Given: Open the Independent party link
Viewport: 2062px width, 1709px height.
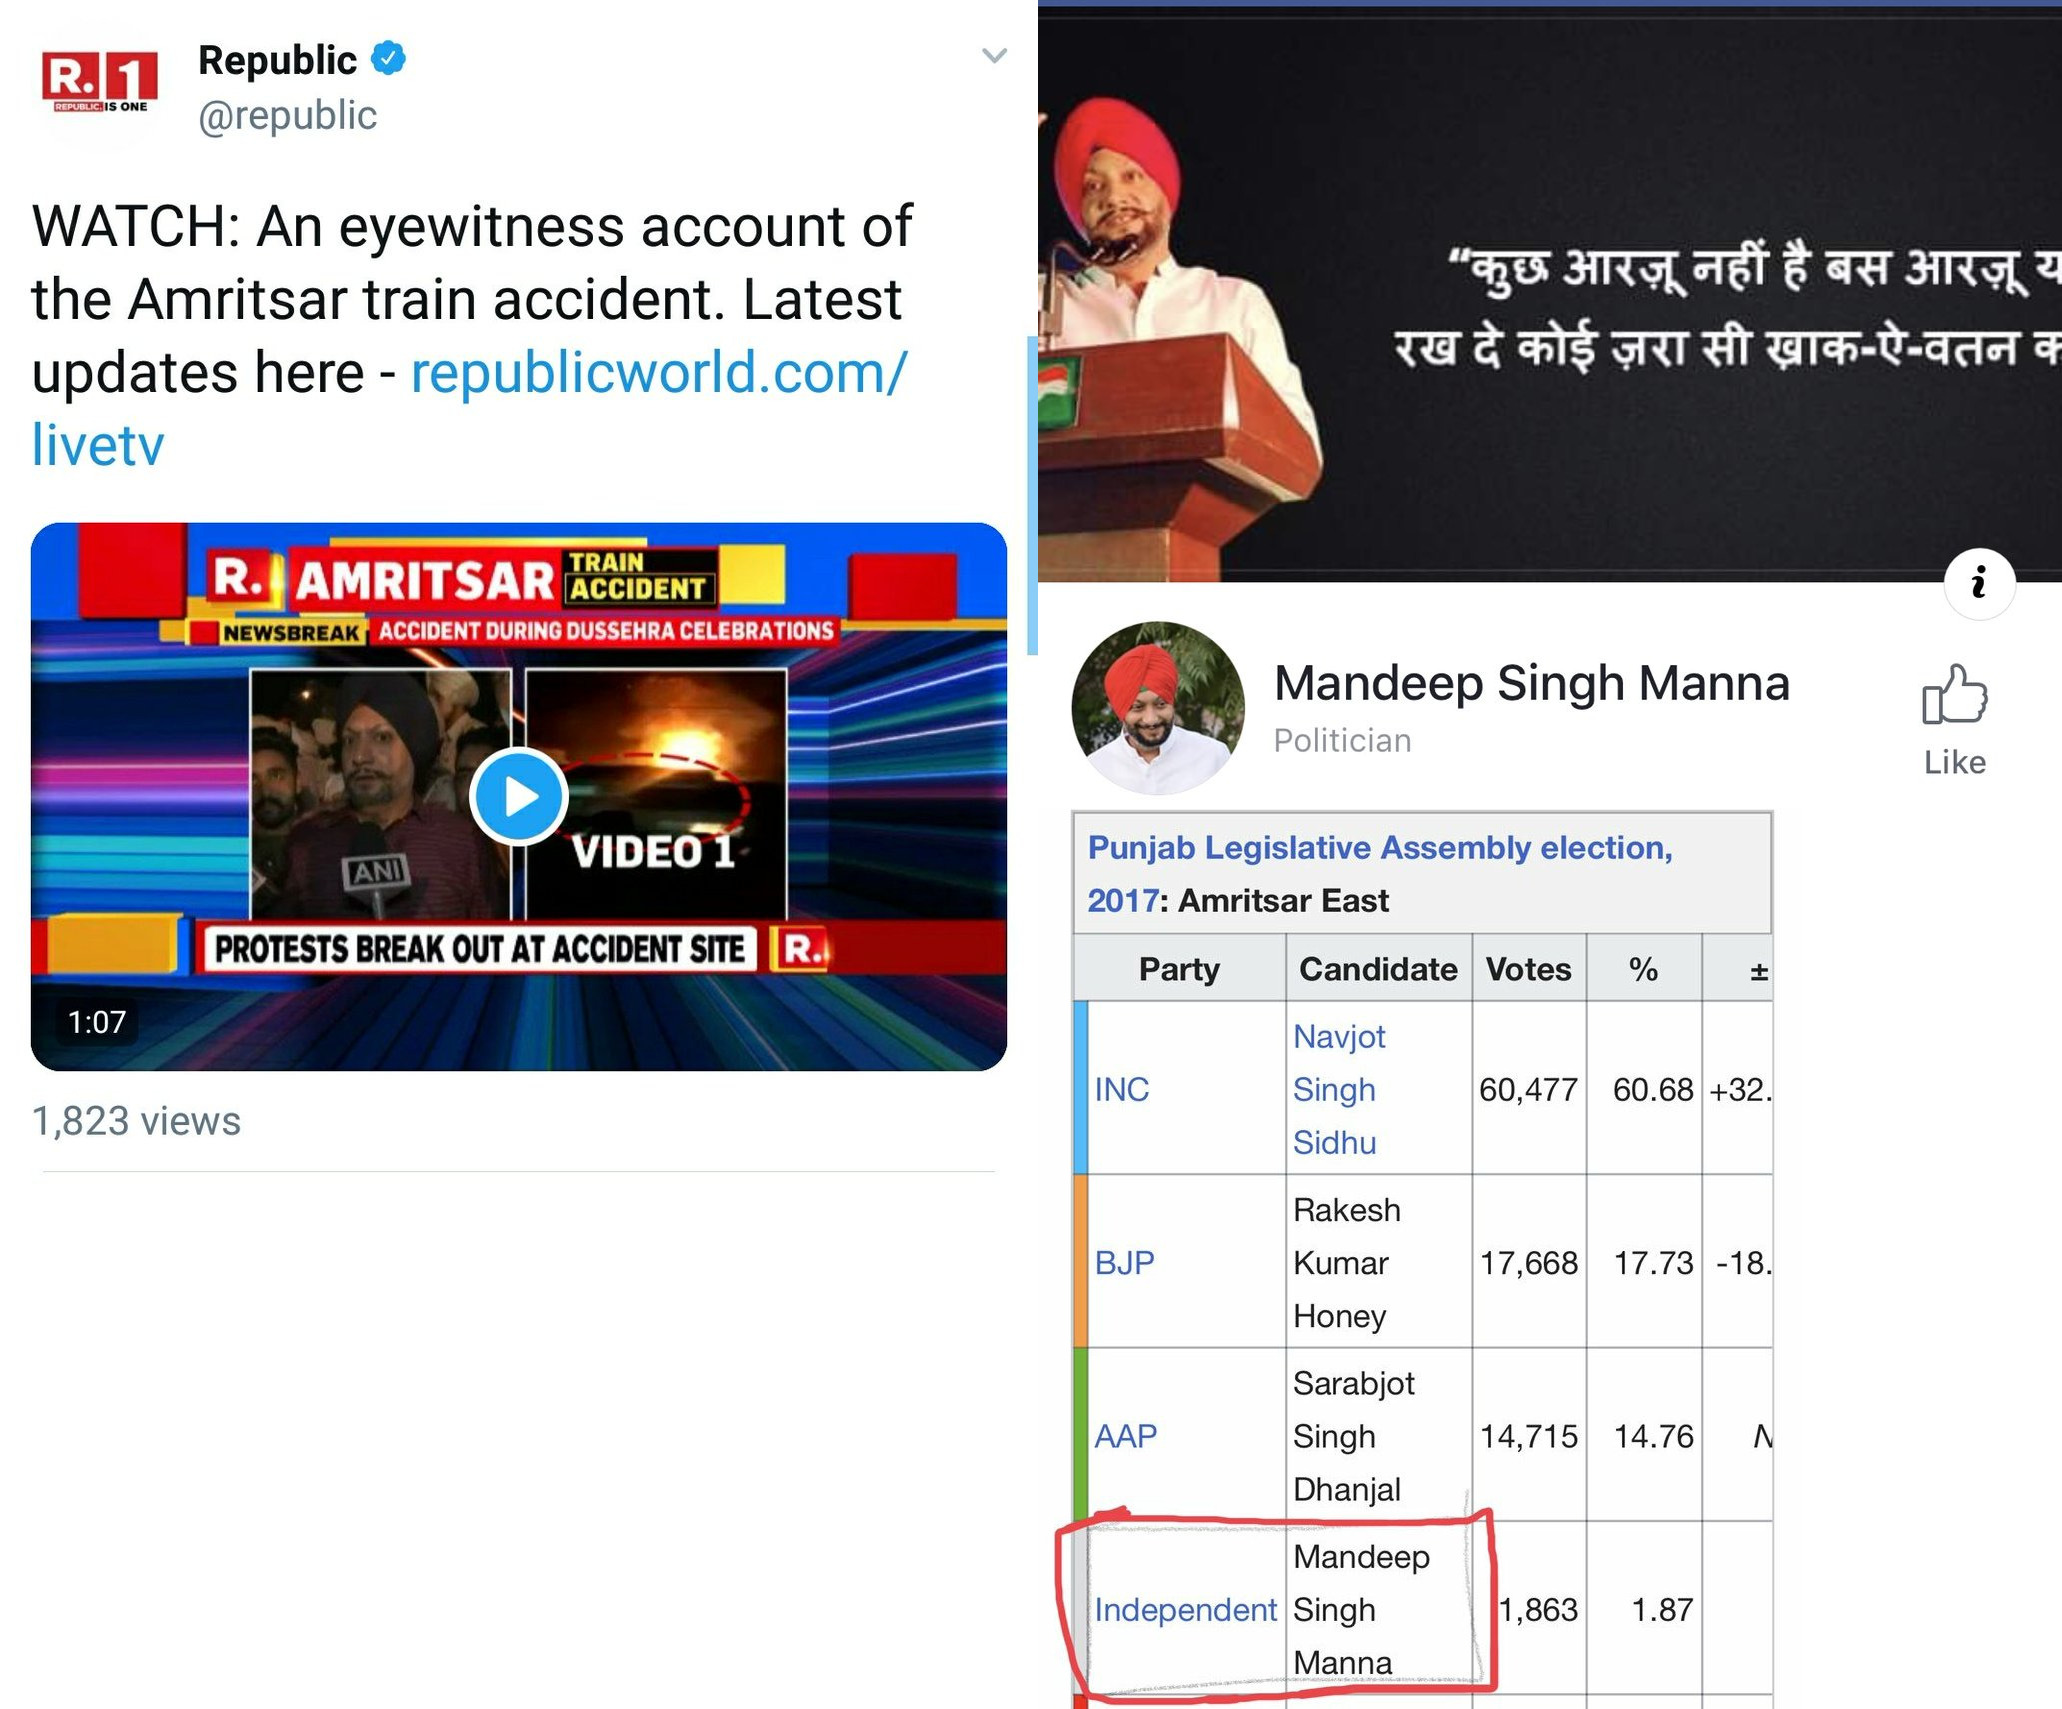Looking at the screenshot, I should point(1185,1610).
